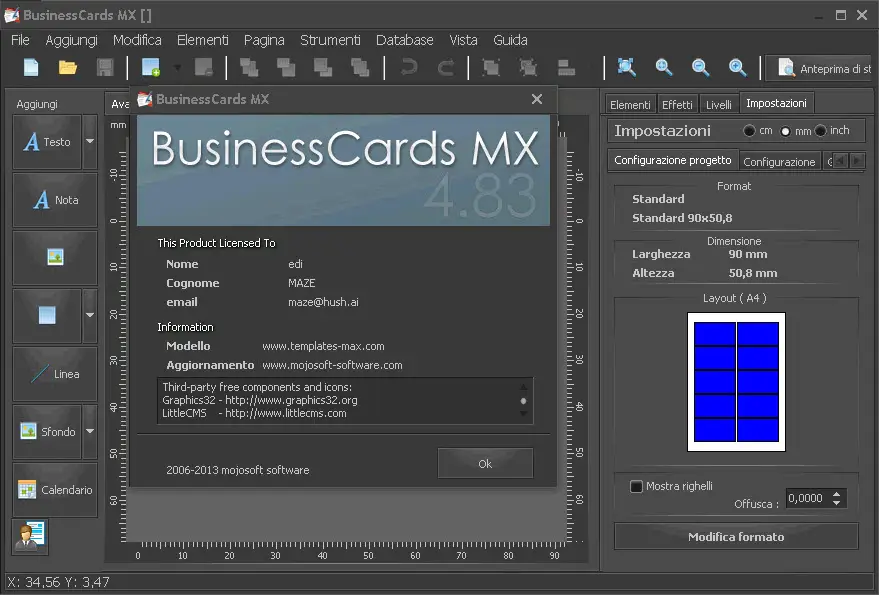Click the Standard 90x50,8 format text
Viewport: 879px width, 595px height.
(x=682, y=218)
